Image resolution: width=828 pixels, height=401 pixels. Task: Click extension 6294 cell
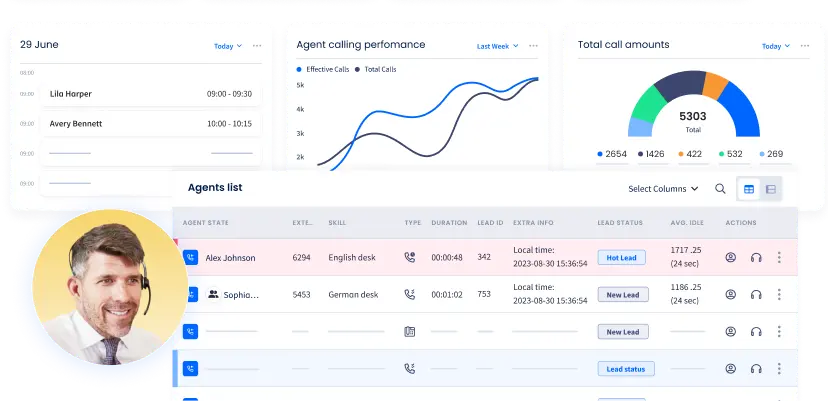pyautogui.click(x=302, y=257)
